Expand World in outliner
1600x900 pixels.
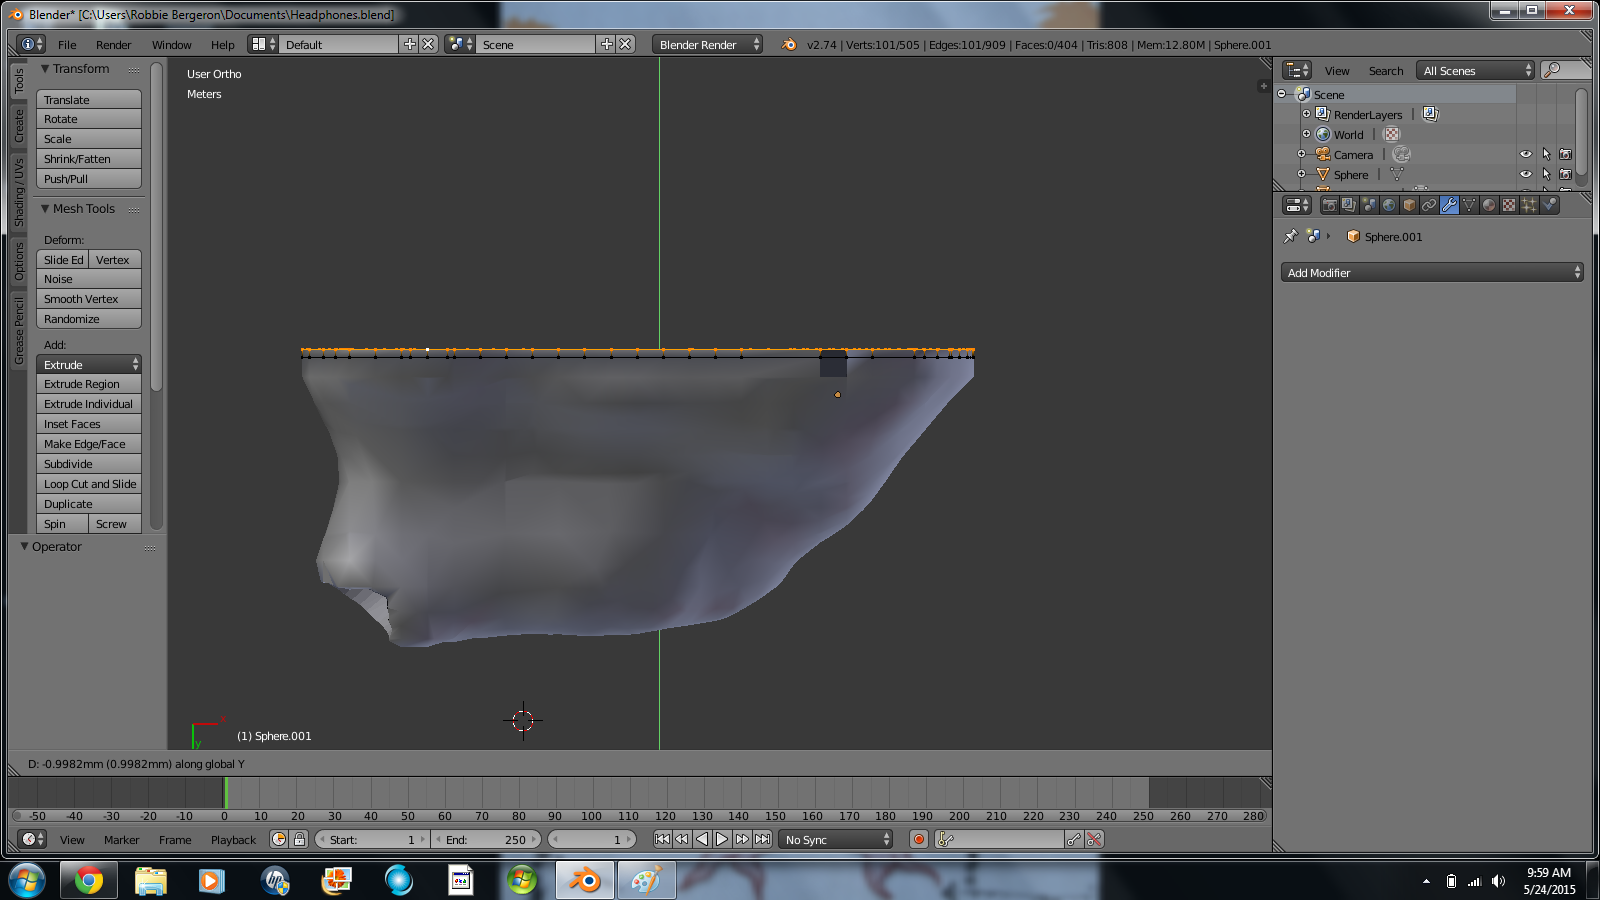[x=1306, y=134]
